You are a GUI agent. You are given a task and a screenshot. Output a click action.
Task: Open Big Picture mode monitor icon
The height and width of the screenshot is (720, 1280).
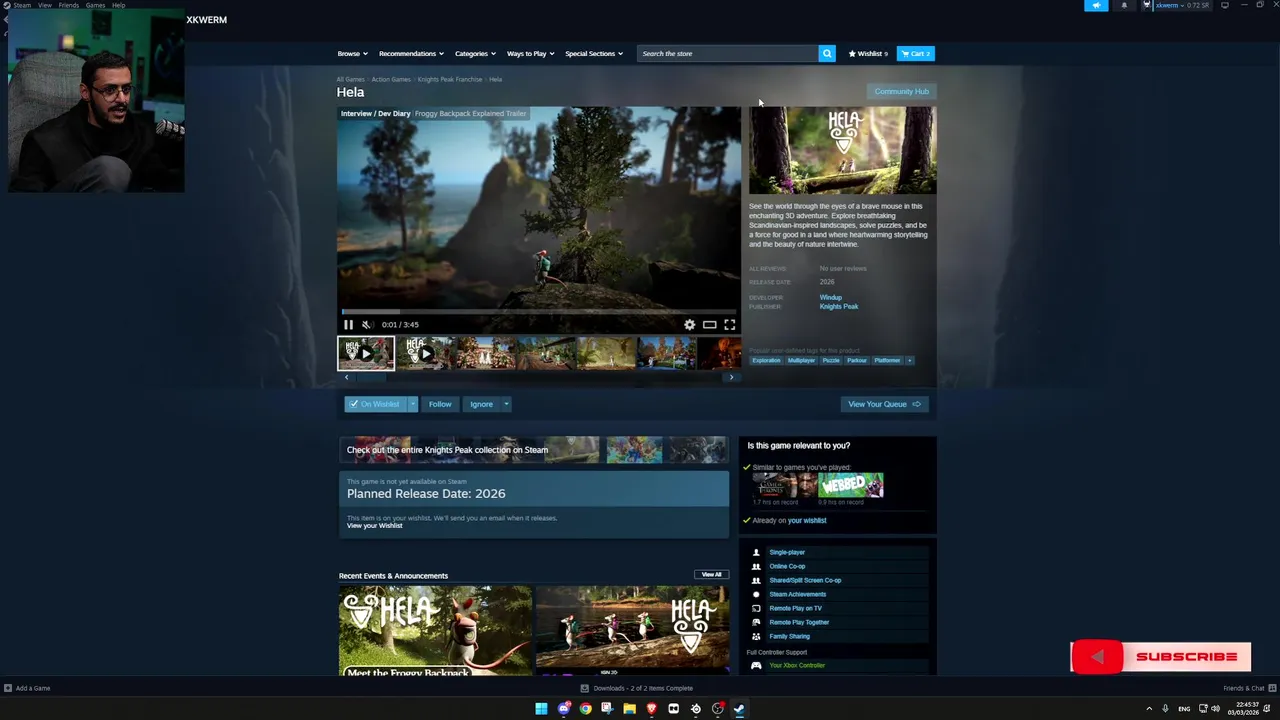coord(1225,5)
